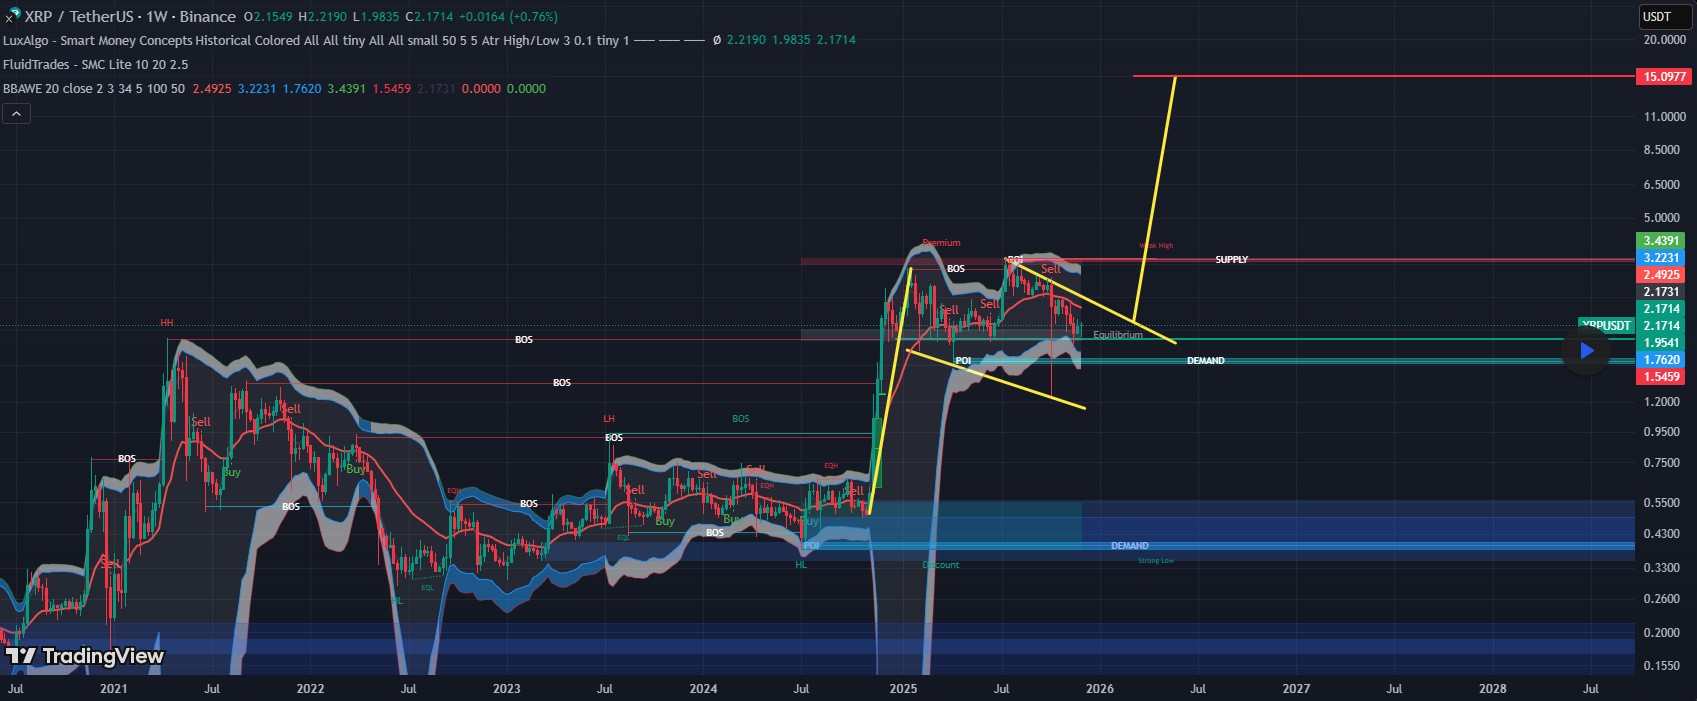This screenshot has width=1697, height=701.
Task: Click 2025 on the time axis
Action: (903, 689)
